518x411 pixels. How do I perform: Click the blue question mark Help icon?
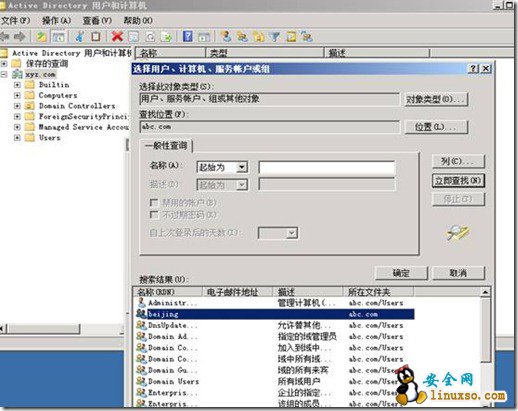pos(188,36)
